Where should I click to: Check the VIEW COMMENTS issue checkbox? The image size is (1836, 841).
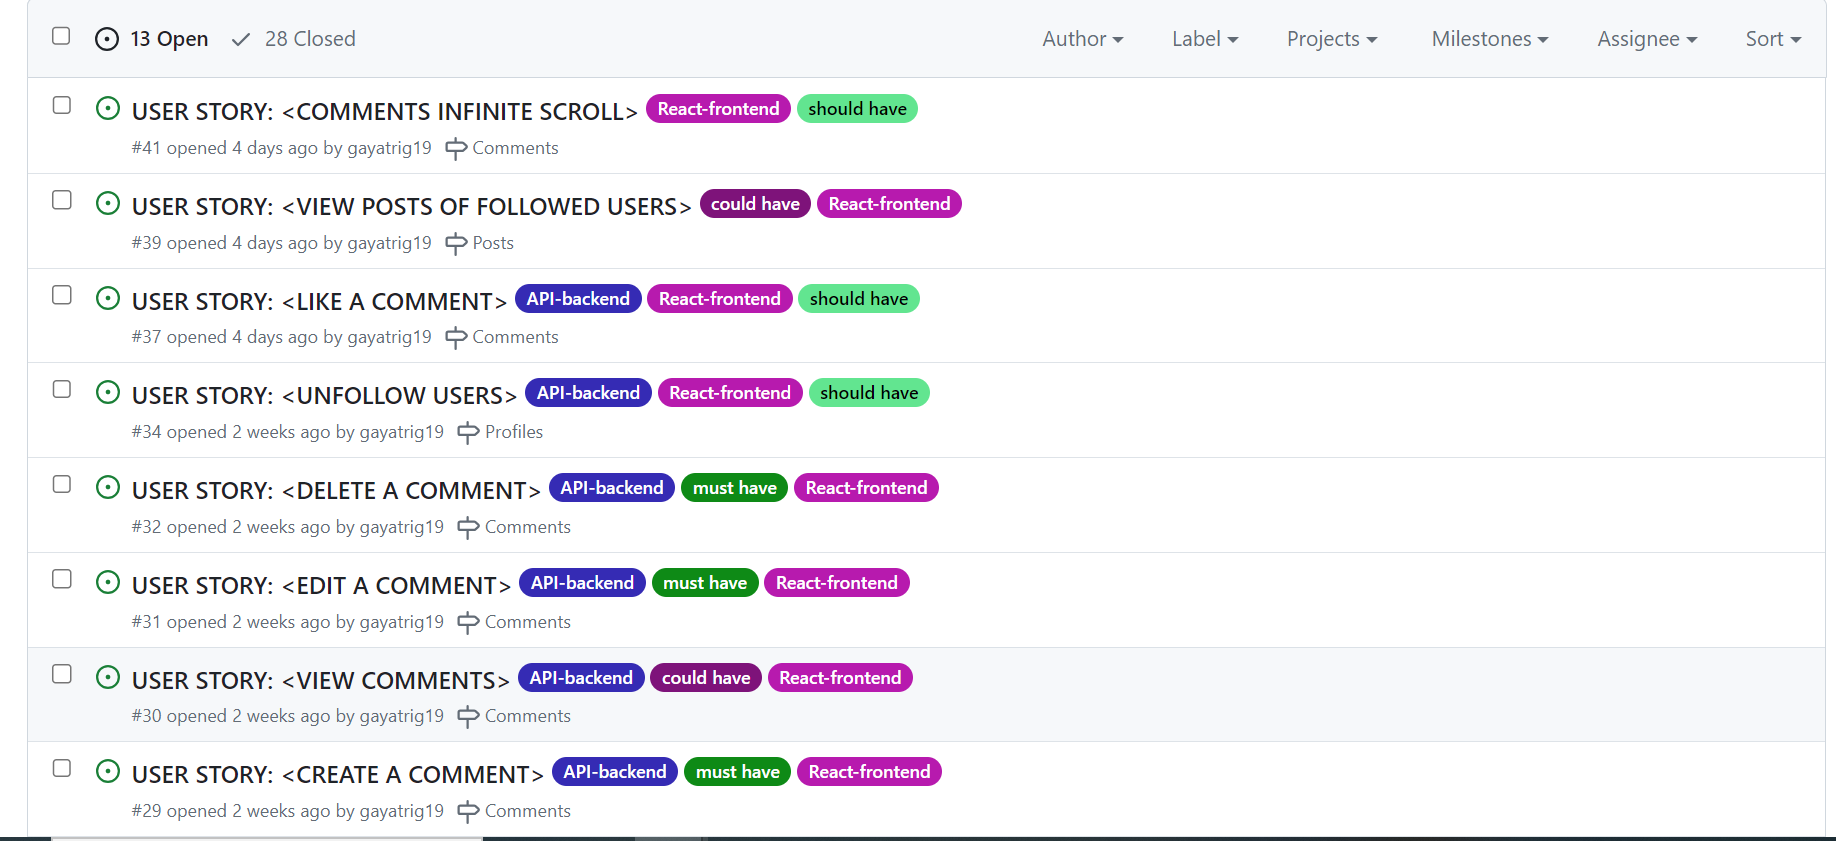click(62, 674)
